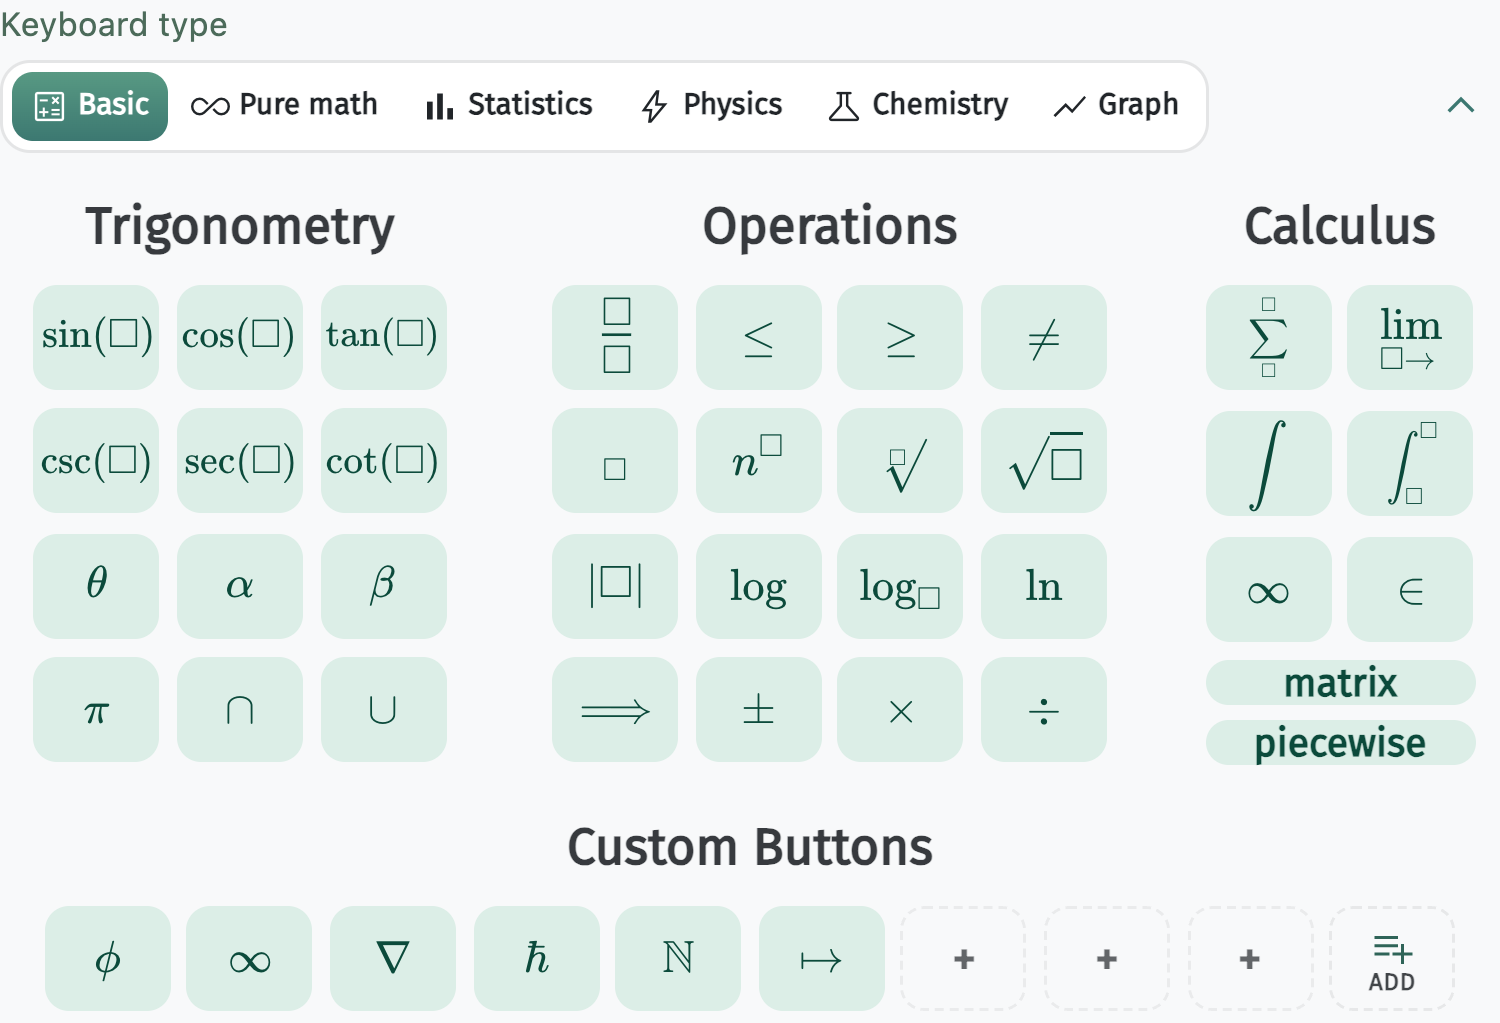This screenshot has height=1023, width=1500.
Task: Insert the alpha symbol
Action: tap(240, 586)
